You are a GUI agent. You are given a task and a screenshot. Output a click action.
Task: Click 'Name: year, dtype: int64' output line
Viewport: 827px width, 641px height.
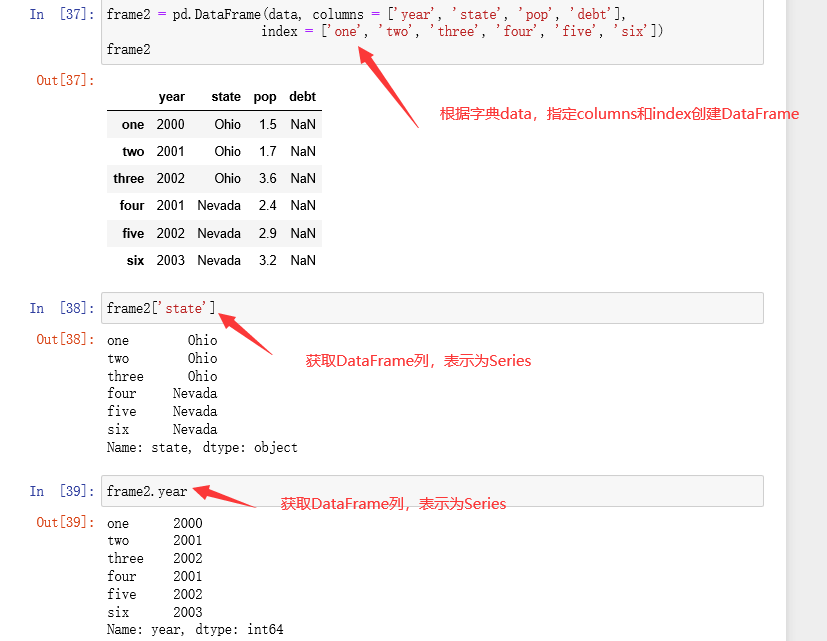pyautogui.click(x=195, y=629)
